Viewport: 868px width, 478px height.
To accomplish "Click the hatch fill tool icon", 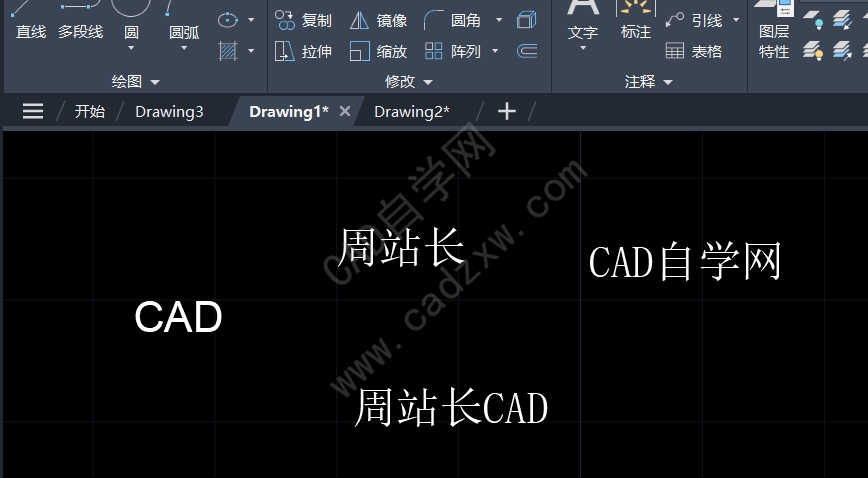I will pyautogui.click(x=228, y=52).
